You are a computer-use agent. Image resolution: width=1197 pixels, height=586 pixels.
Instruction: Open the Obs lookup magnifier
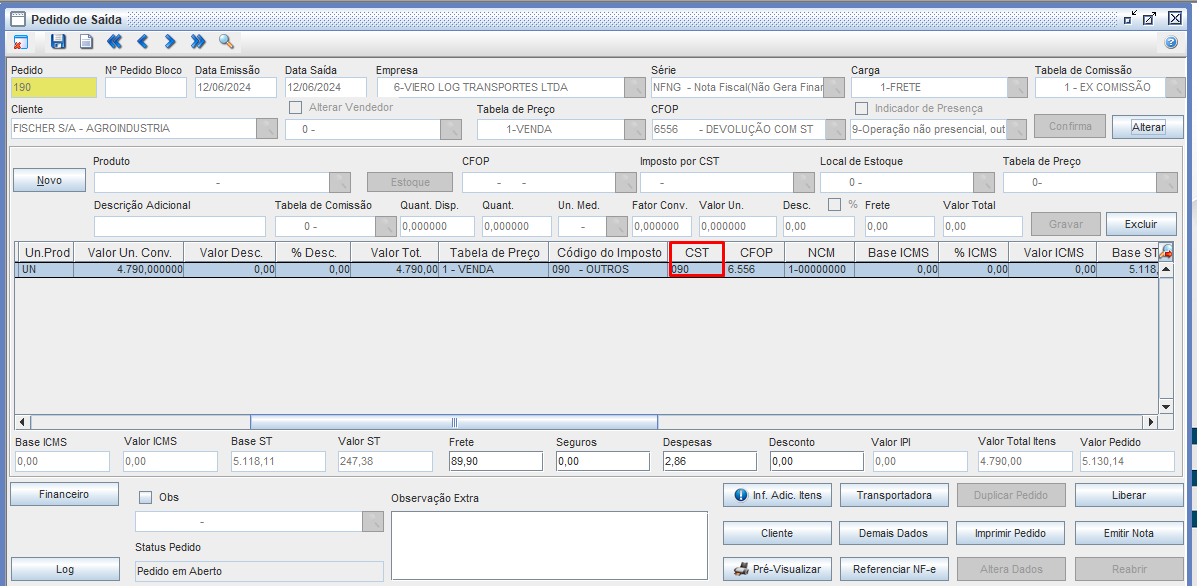373,521
